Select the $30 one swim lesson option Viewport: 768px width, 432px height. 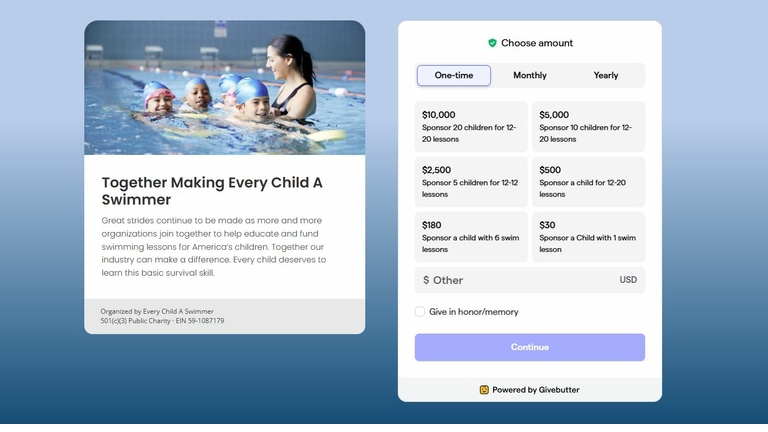point(588,237)
